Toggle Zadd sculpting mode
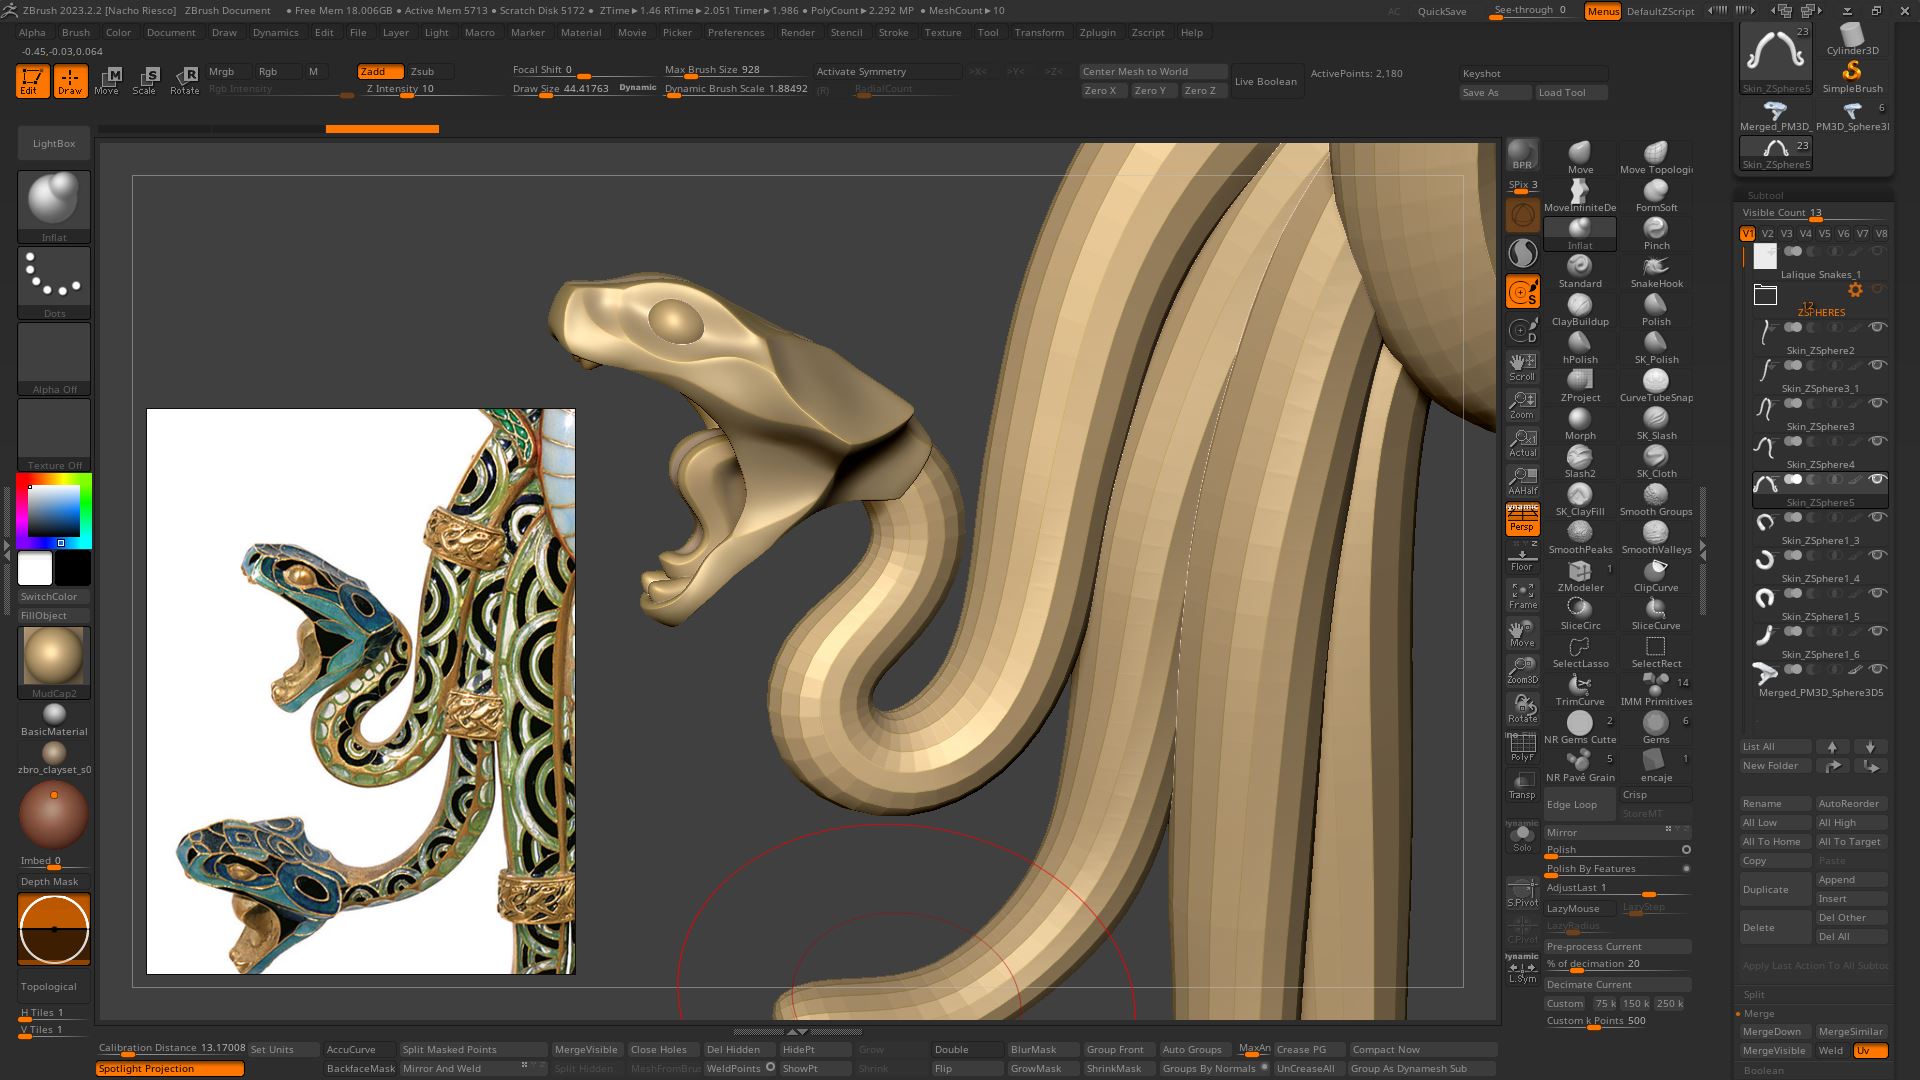Screen dimensions: 1920x1080 (379, 71)
